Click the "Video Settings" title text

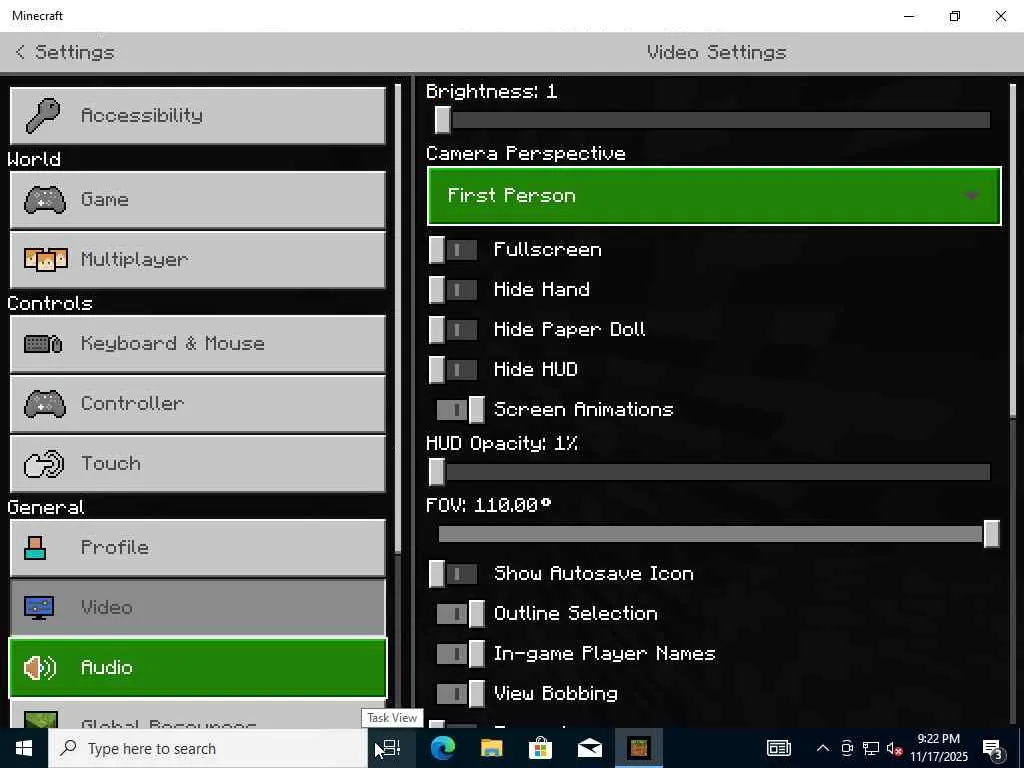(716, 52)
